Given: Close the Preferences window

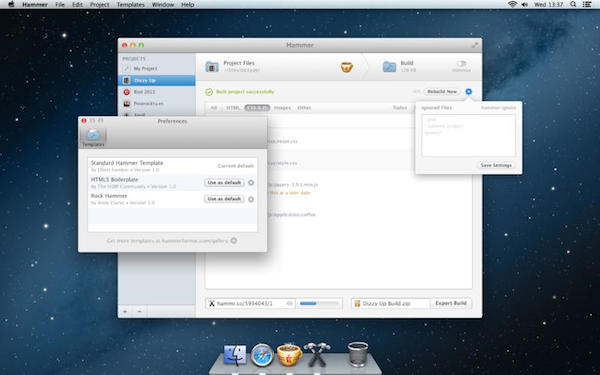Looking at the screenshot, I should click(84, 121).
